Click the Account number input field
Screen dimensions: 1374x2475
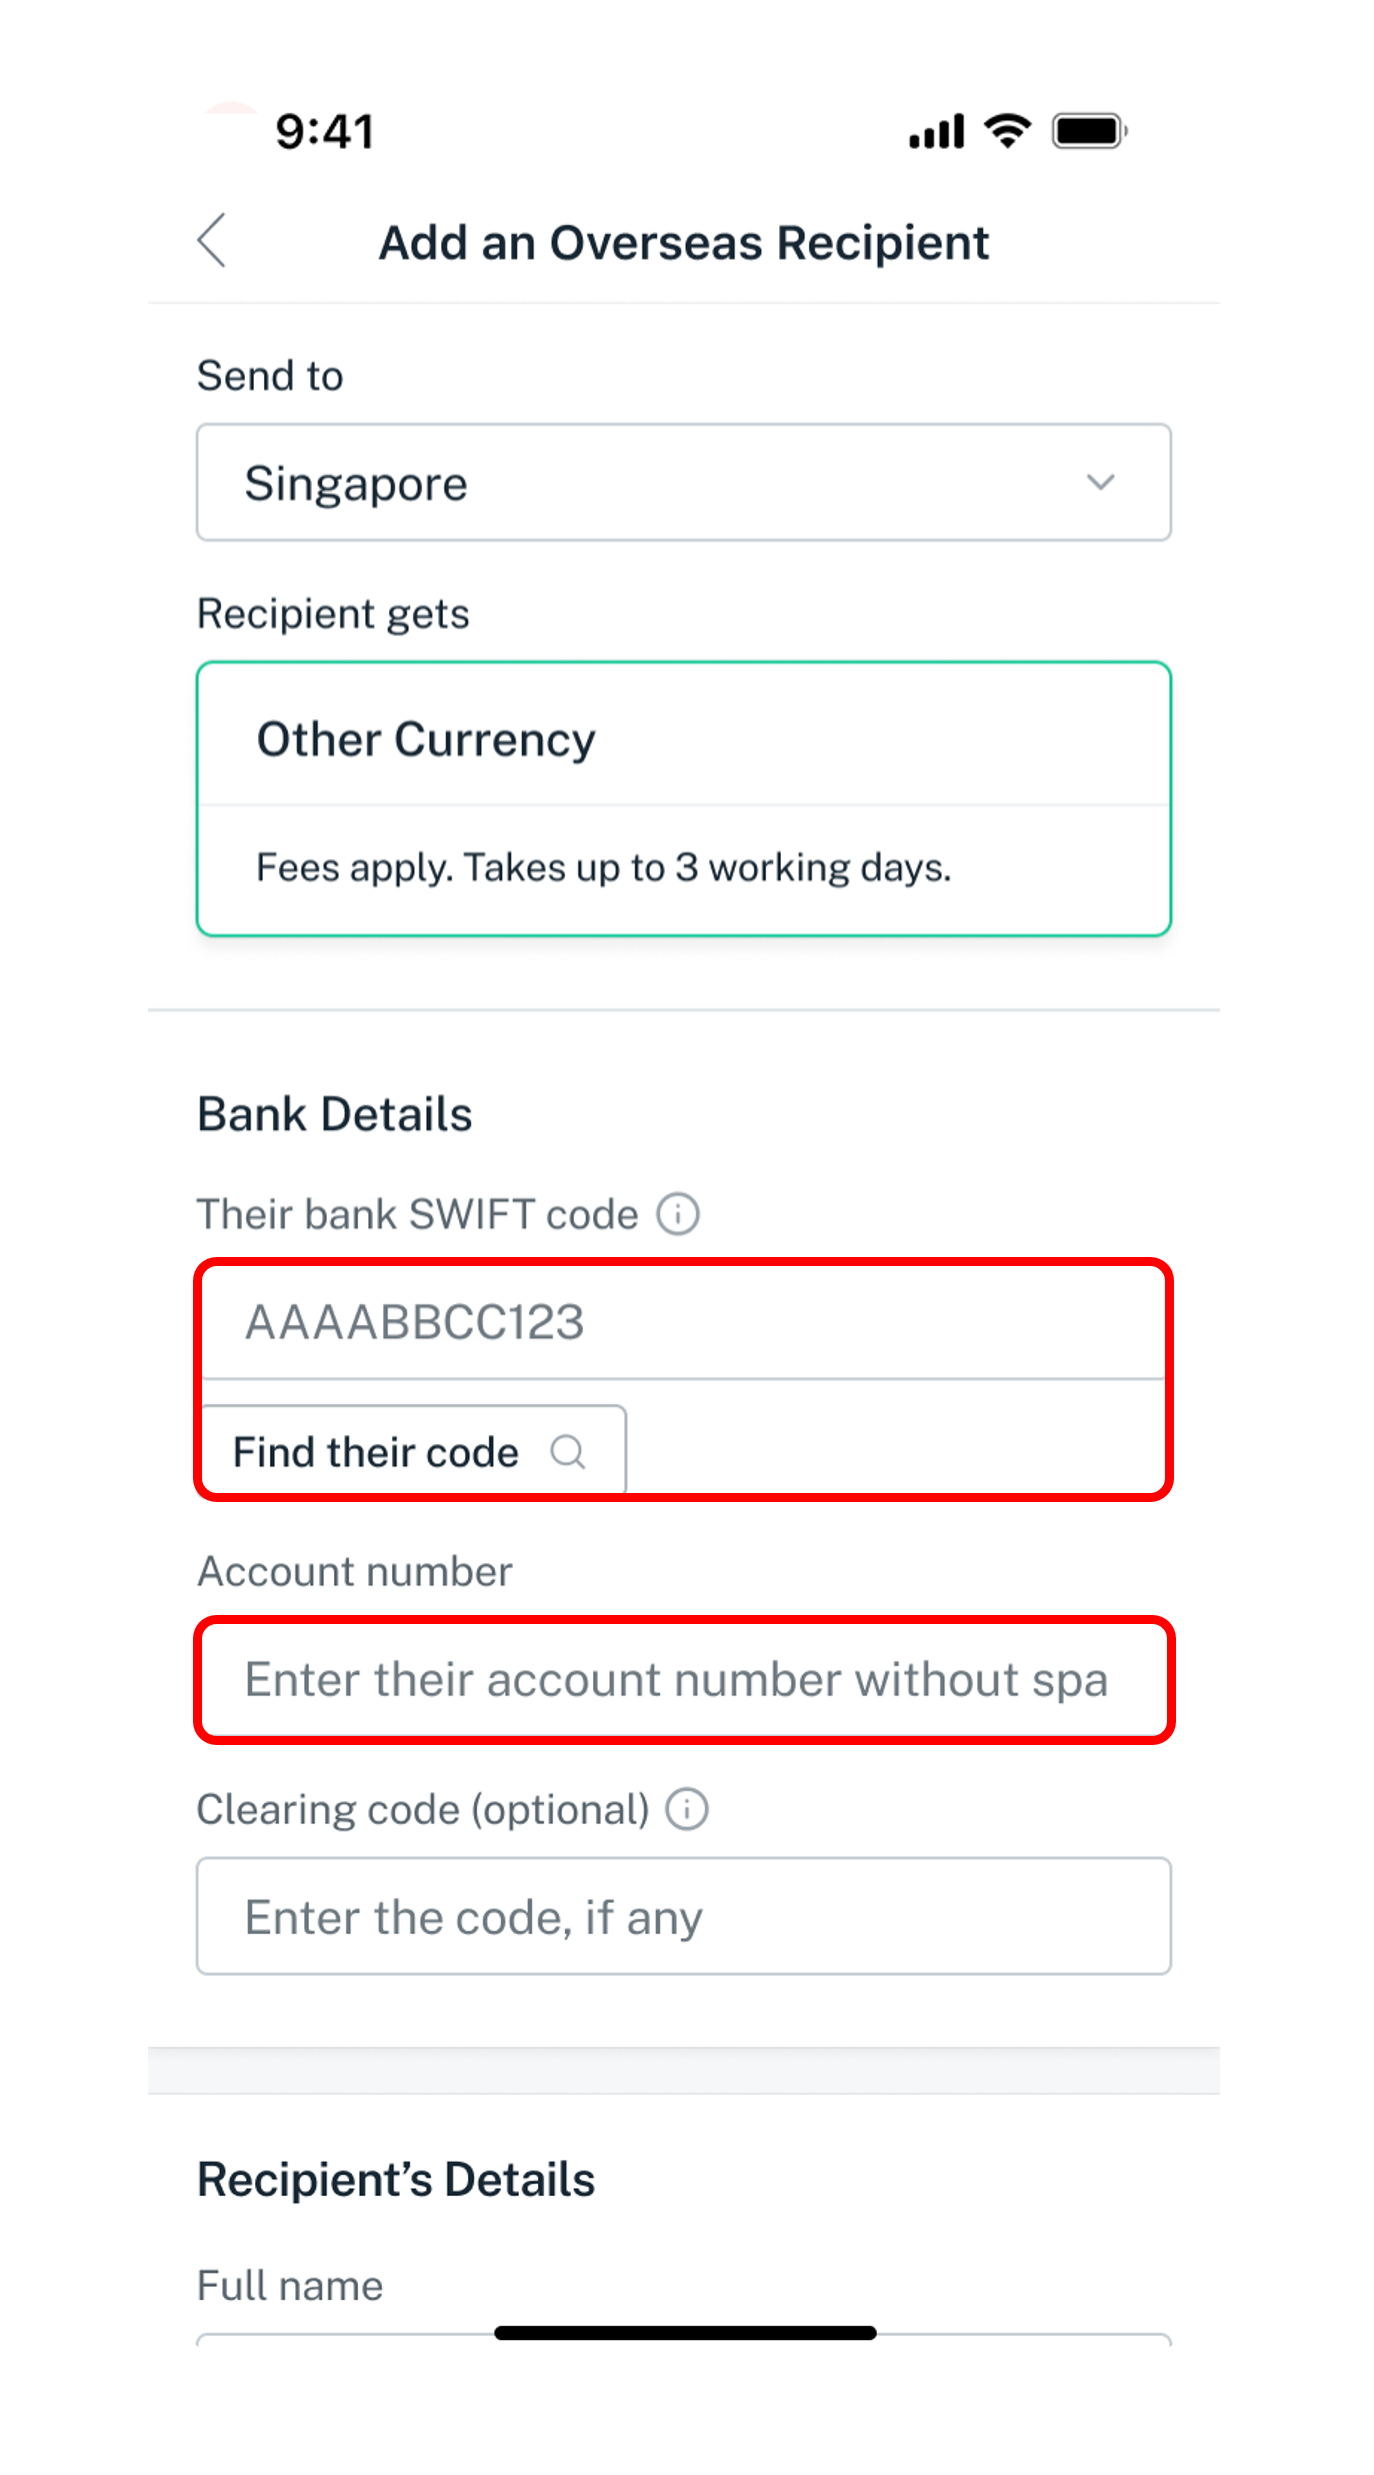click(x=683, y=1680)
